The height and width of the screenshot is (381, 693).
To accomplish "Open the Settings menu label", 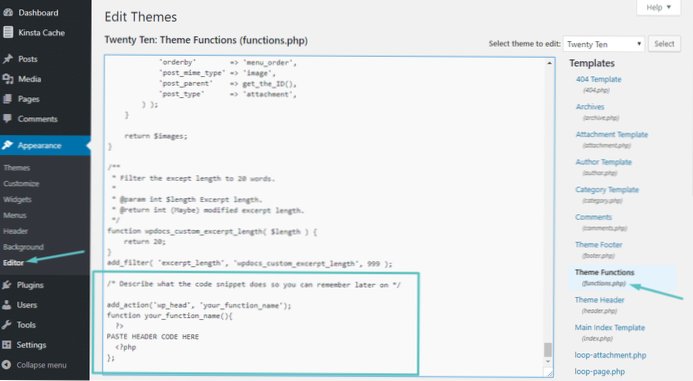I will click(31, 345).
